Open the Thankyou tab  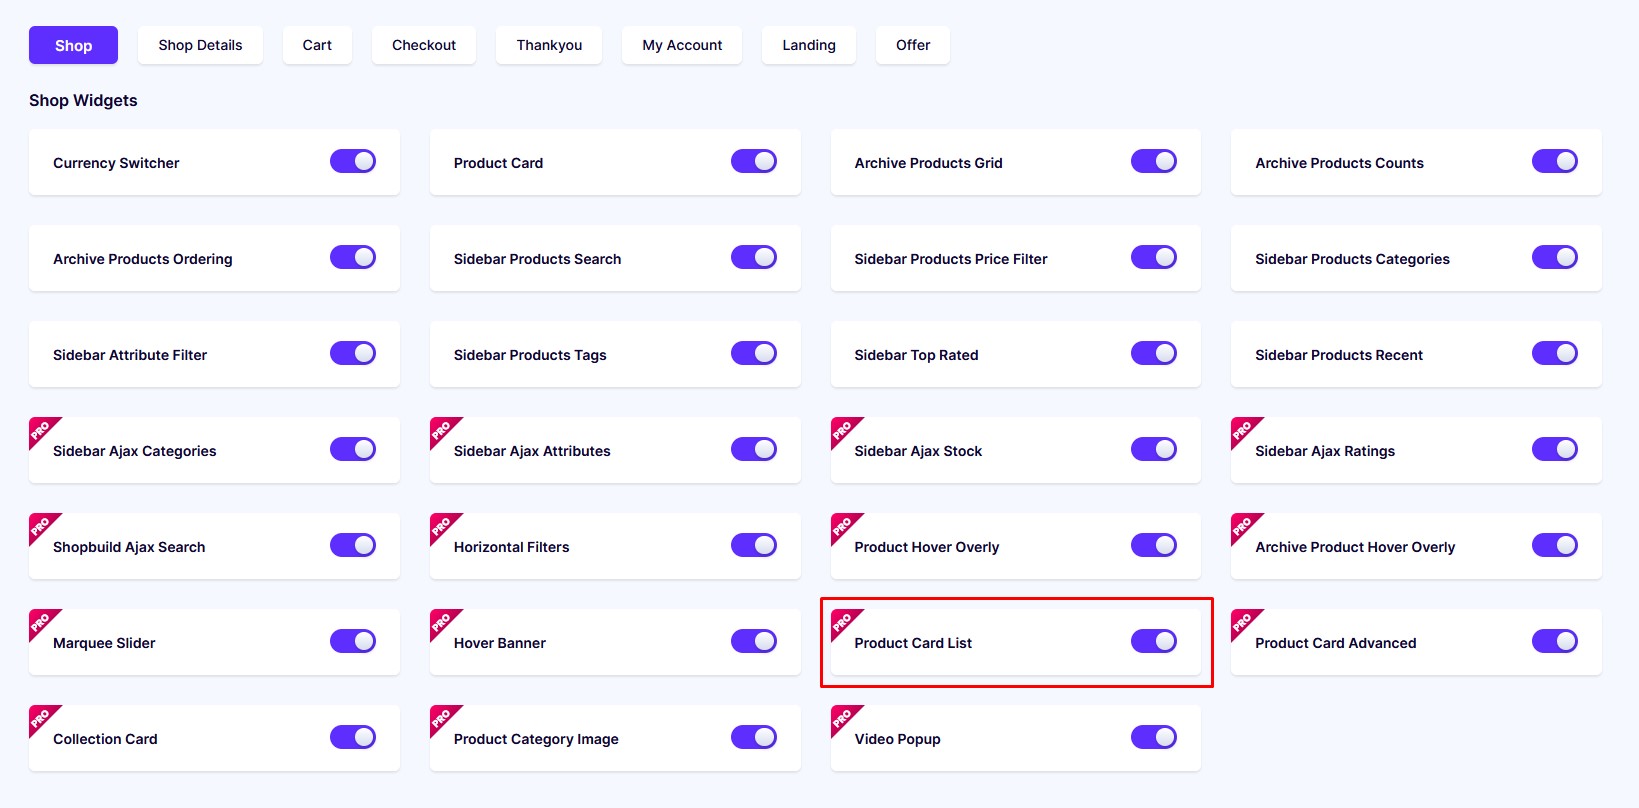(x=549, y=45)
